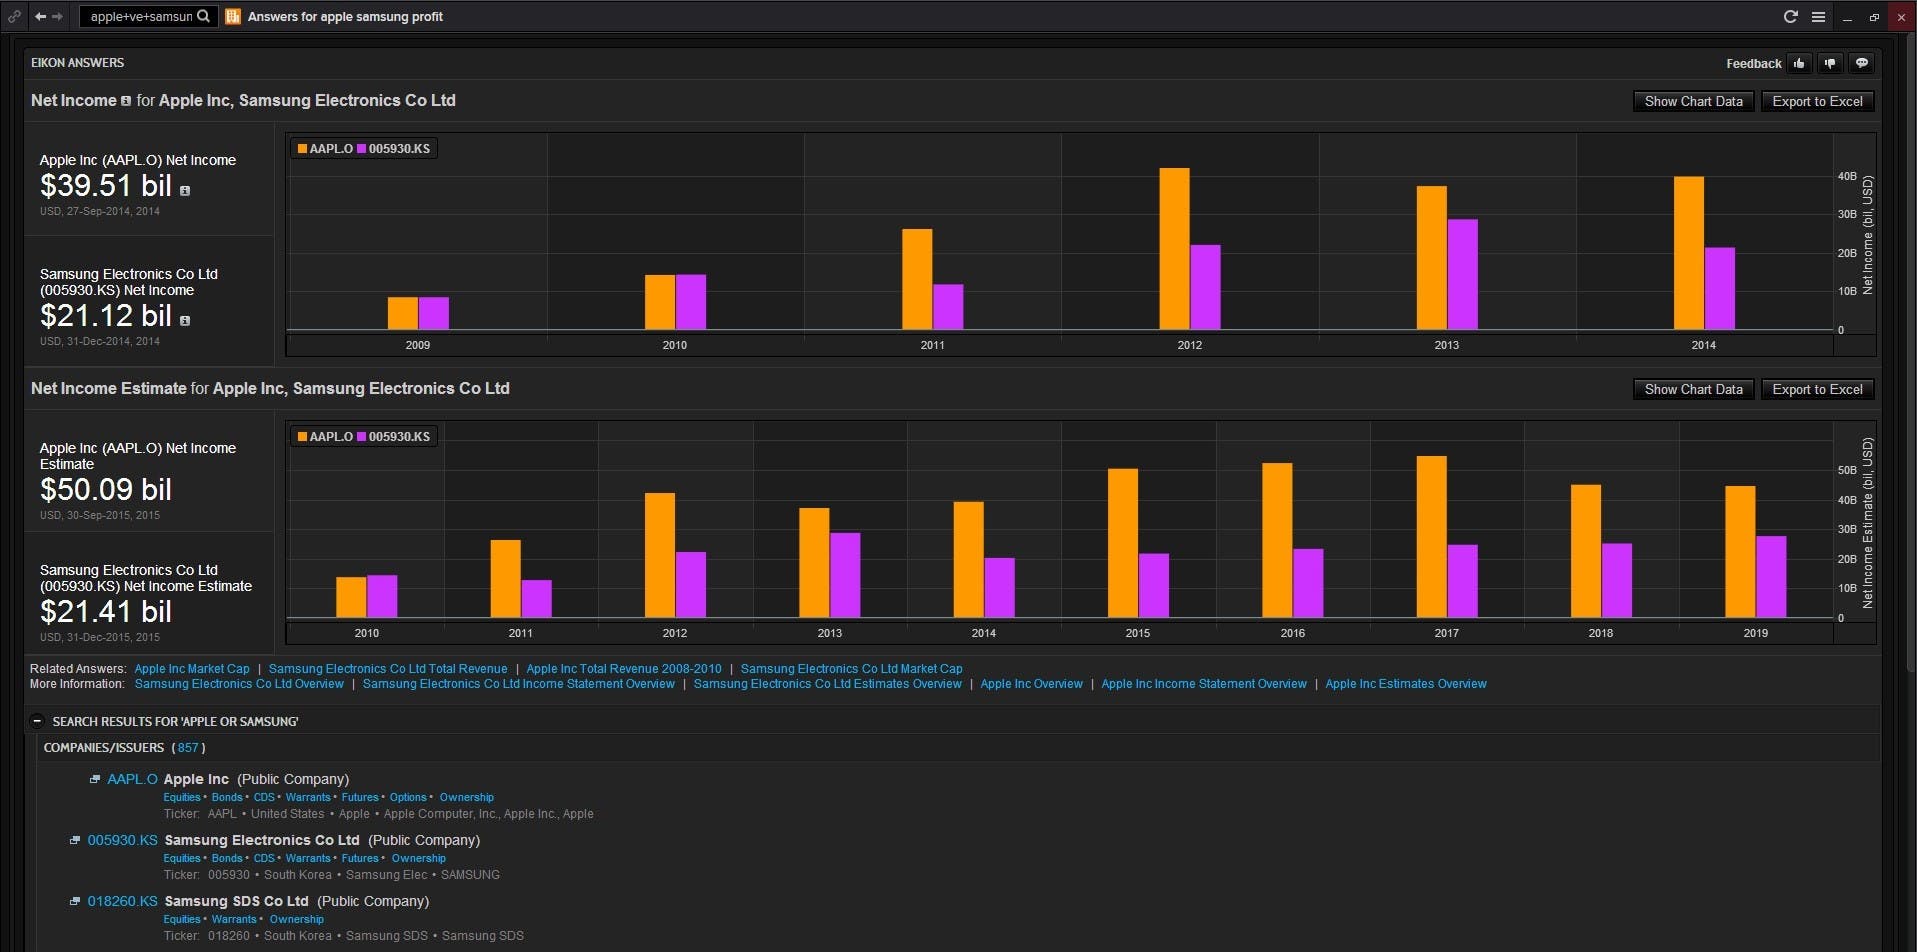Click orange AAPL.O legend swatch in Net Income chart
This screenshot has width=1917, height=952.
(x=302, y=149)
